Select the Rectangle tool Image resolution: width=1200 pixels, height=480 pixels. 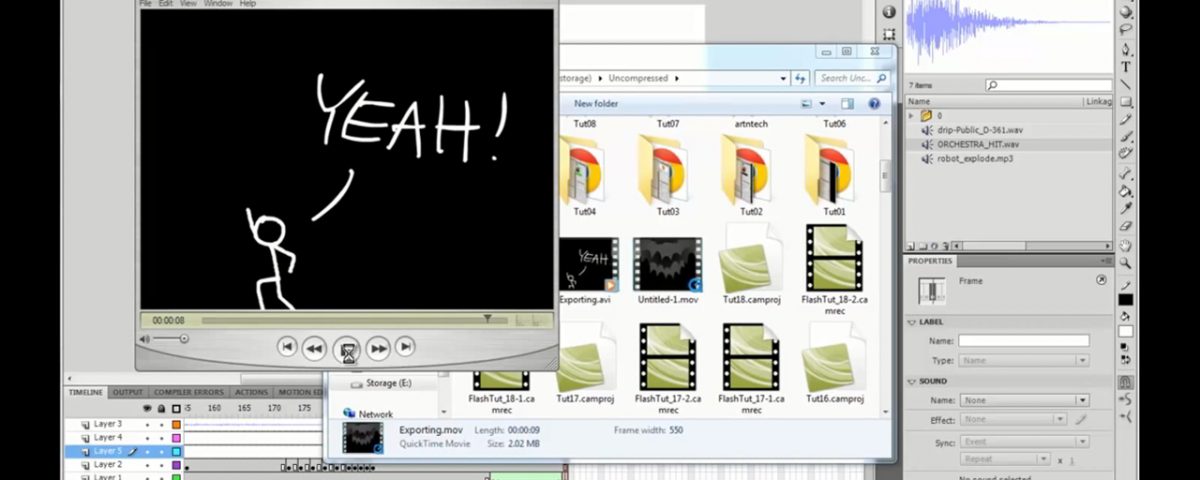tap(1126, 102)
